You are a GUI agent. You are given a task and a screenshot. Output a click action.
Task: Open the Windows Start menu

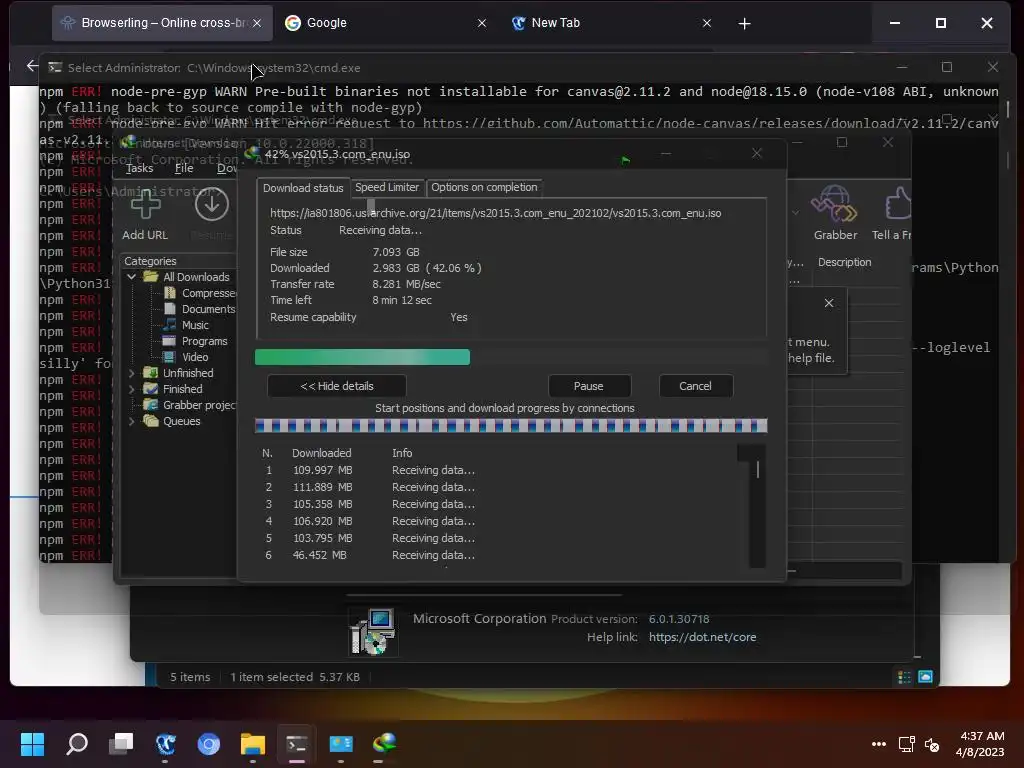(x=32, y=744)
